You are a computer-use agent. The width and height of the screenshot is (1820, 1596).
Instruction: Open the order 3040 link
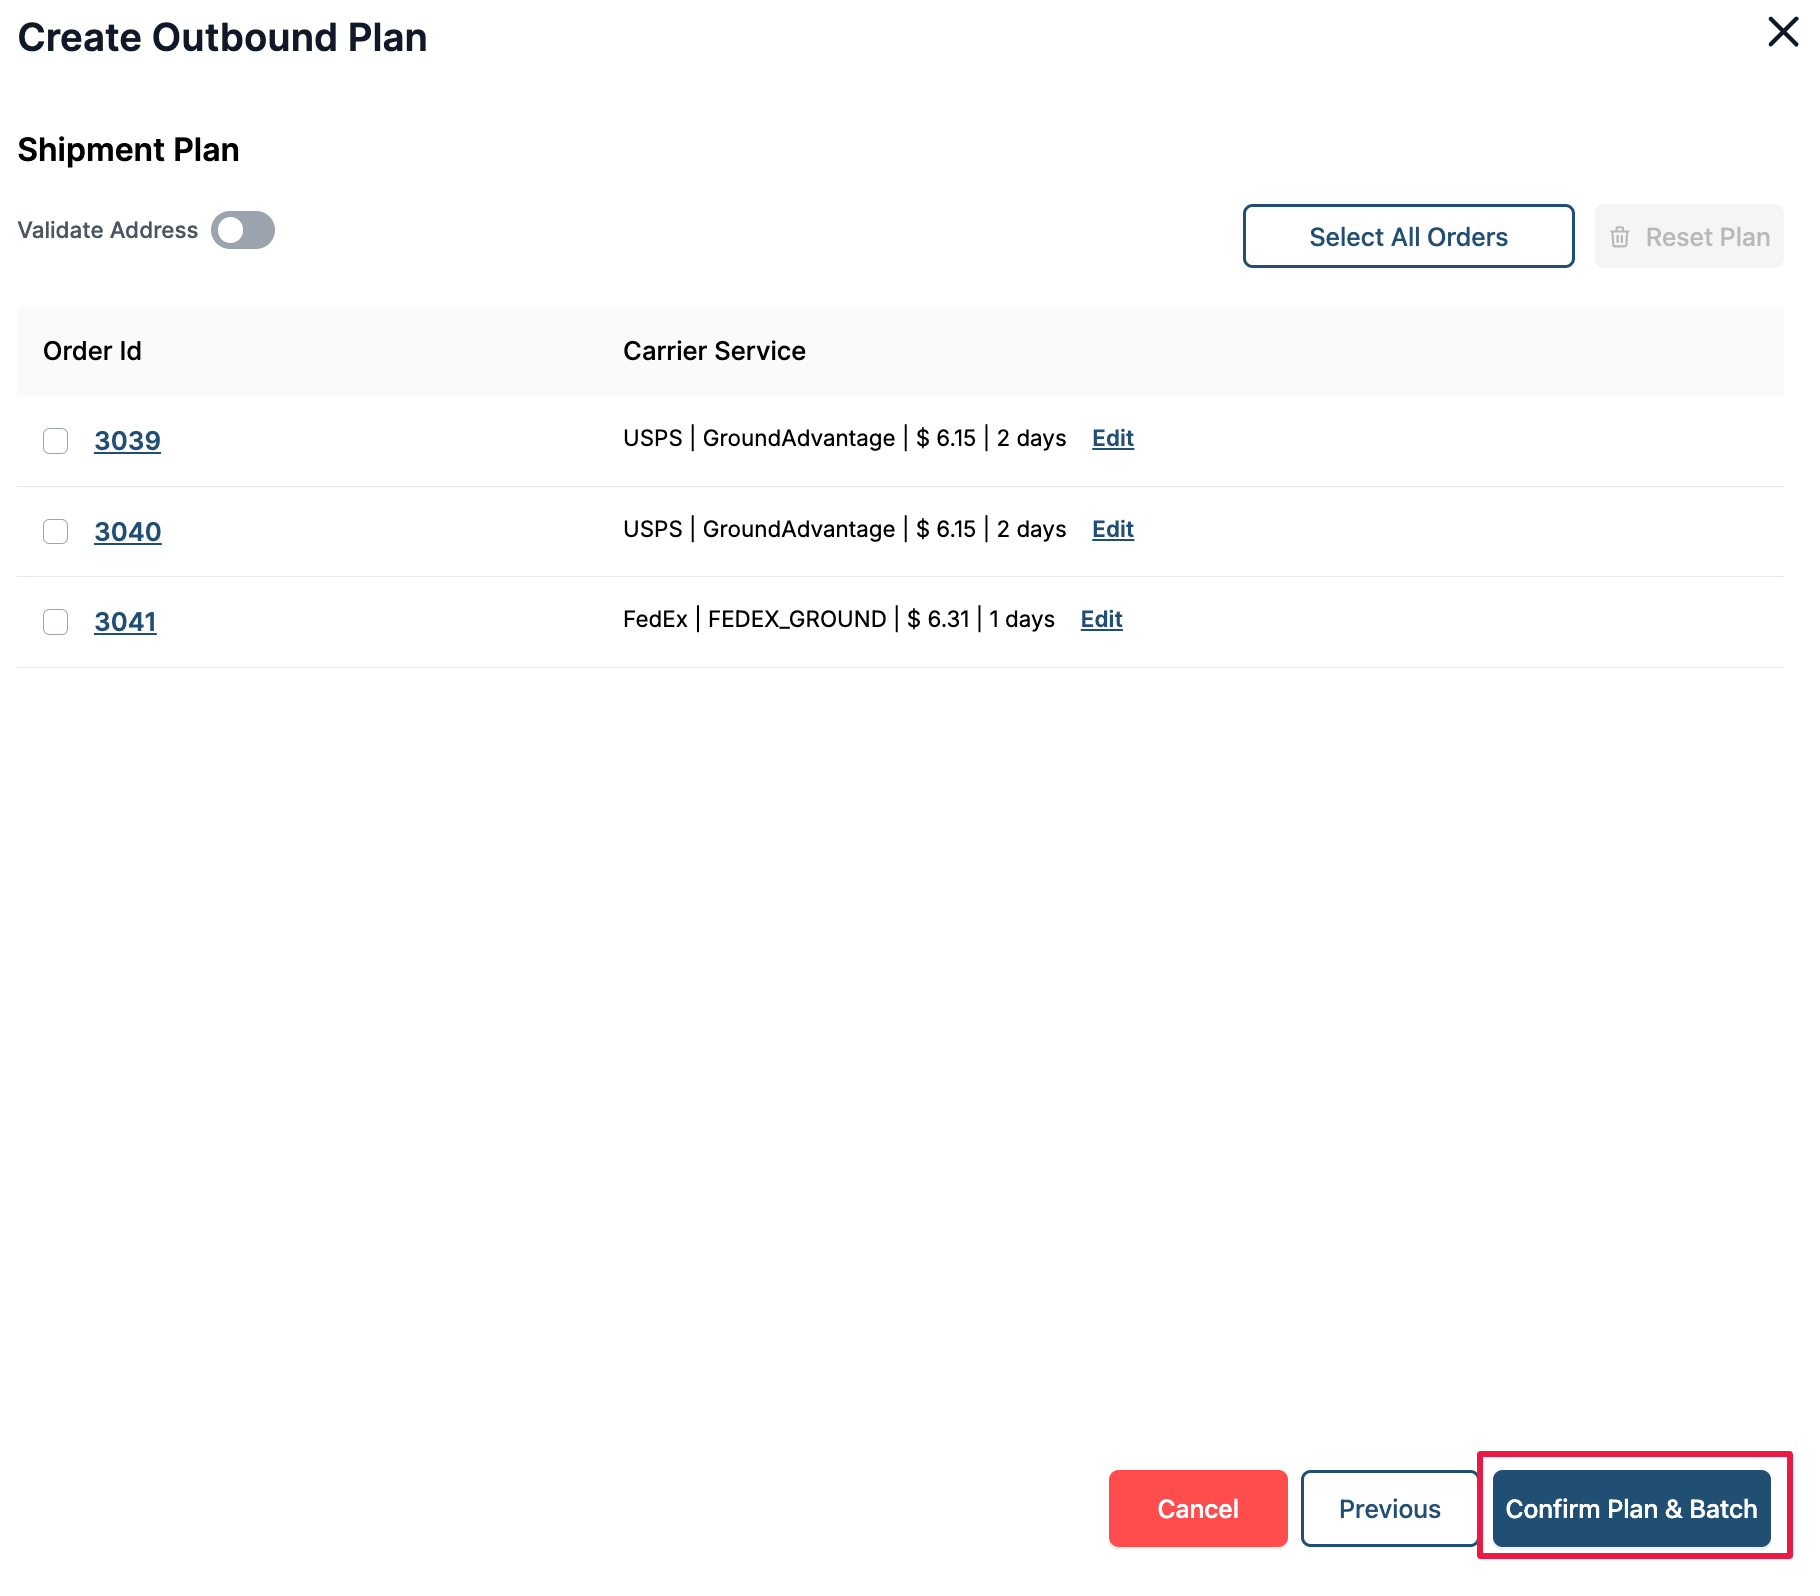pos(127,532)
